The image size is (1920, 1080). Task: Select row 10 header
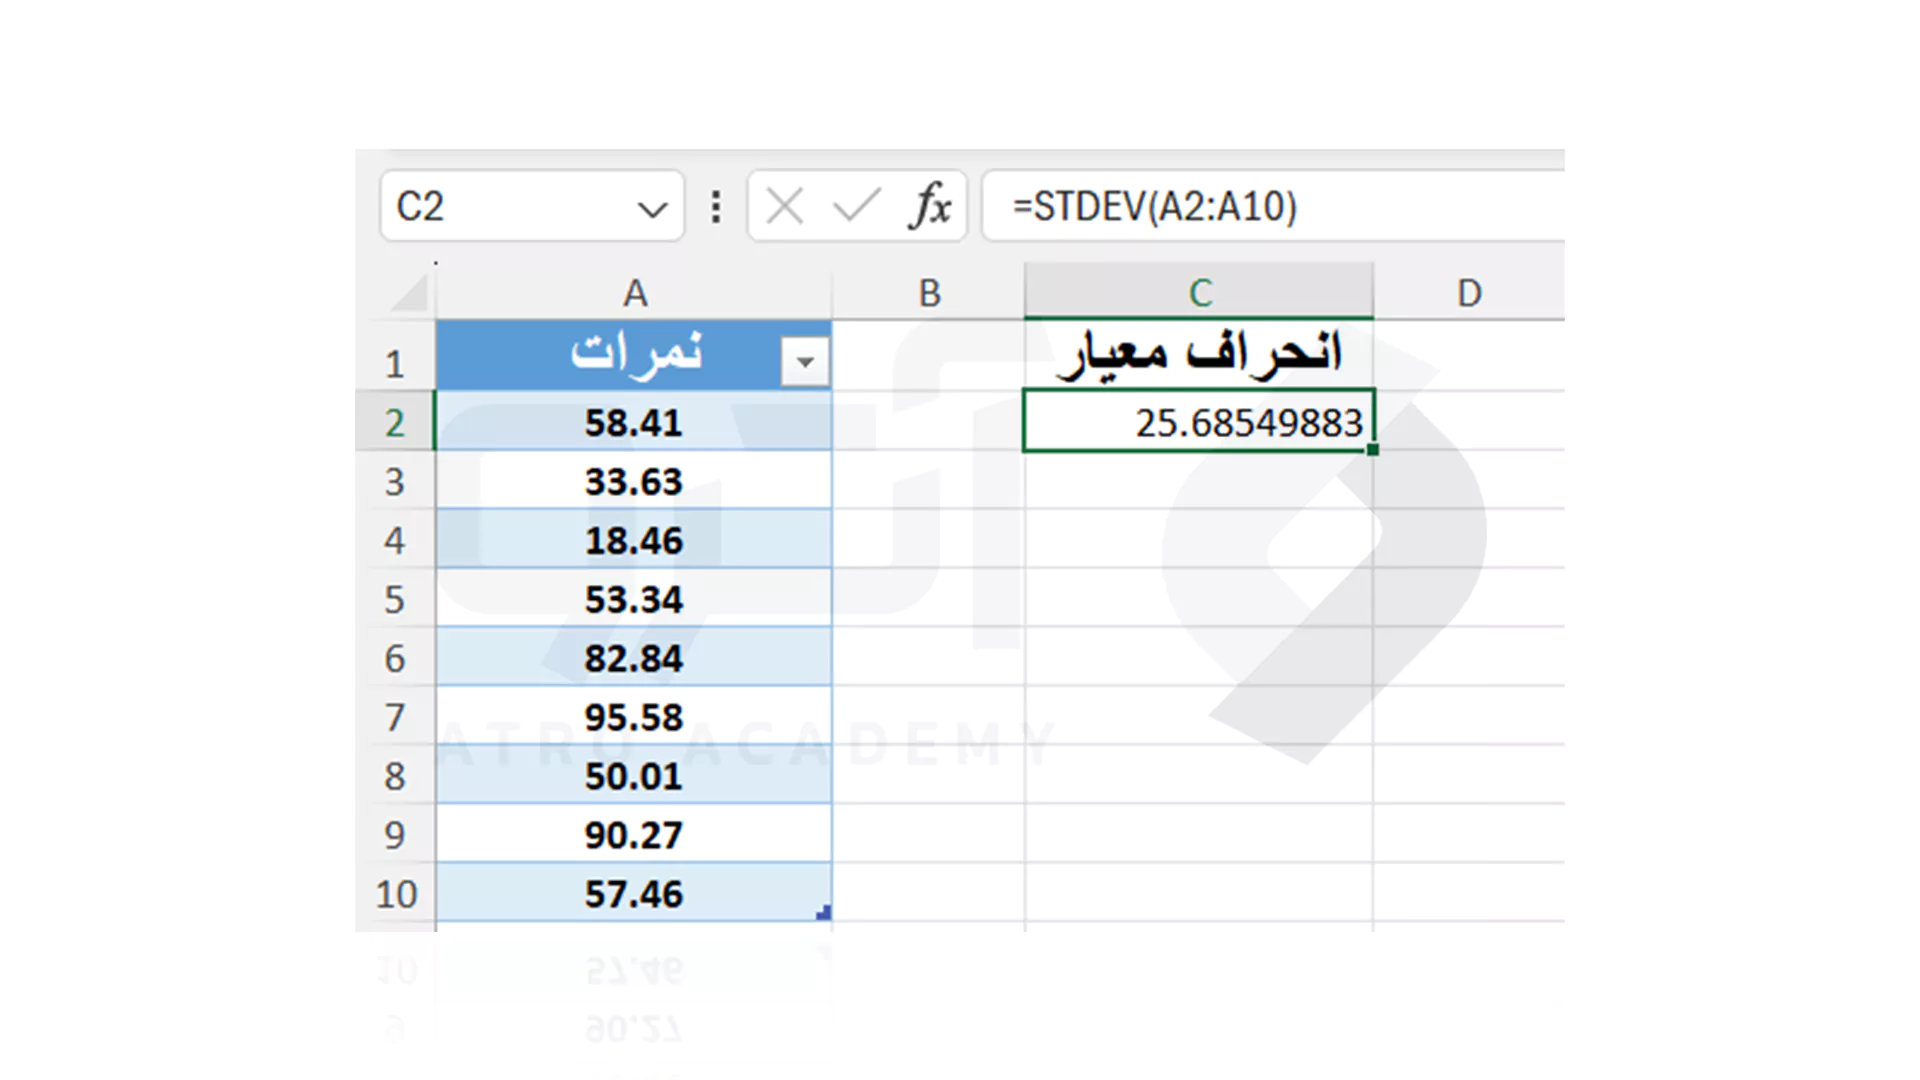(395, 894)
